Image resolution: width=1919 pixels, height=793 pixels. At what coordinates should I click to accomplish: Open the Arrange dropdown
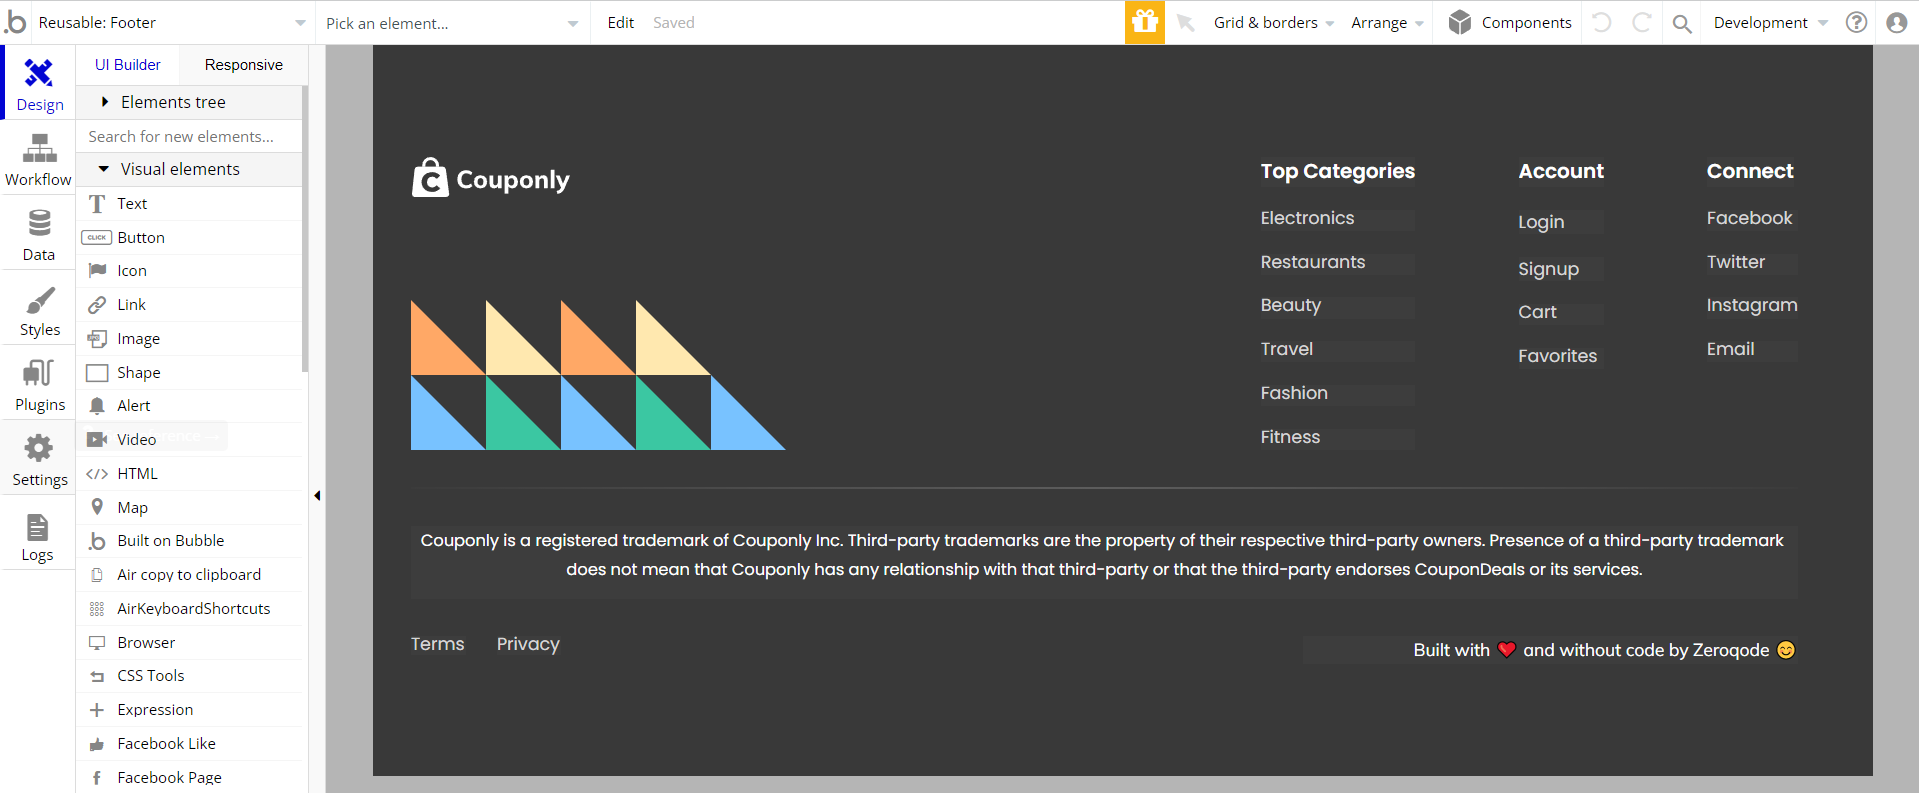(x=1387, y=22)
